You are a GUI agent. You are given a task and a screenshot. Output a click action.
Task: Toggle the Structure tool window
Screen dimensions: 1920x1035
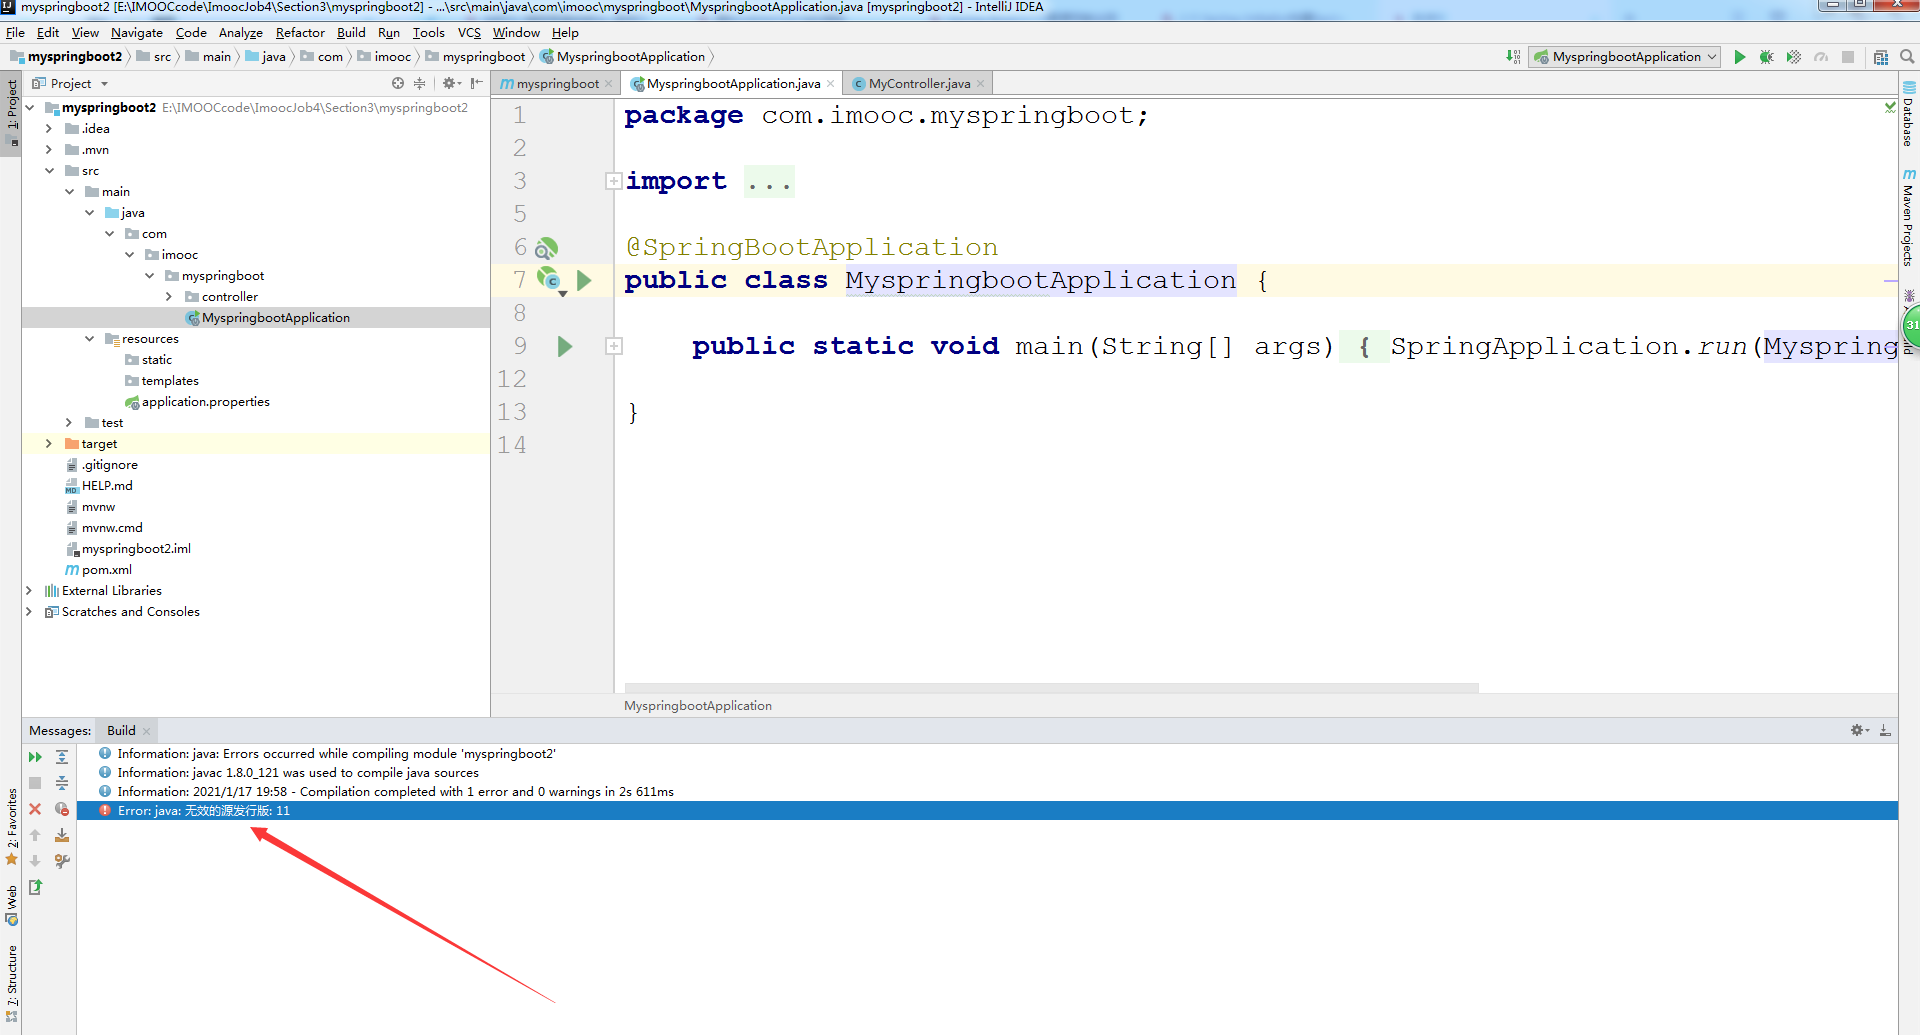pyautogui.click(x=12, y=982)
